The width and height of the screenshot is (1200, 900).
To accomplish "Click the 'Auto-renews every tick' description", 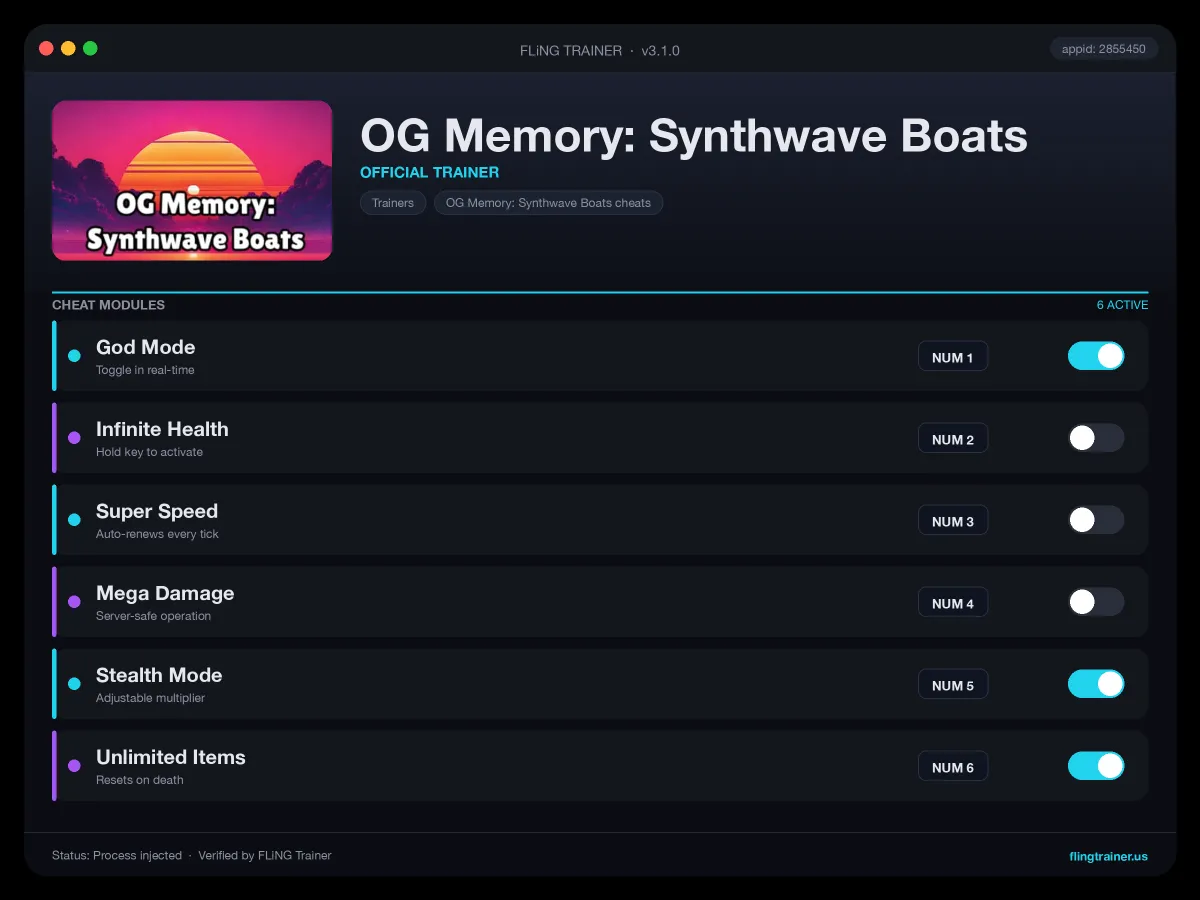I will coord(157,534).
